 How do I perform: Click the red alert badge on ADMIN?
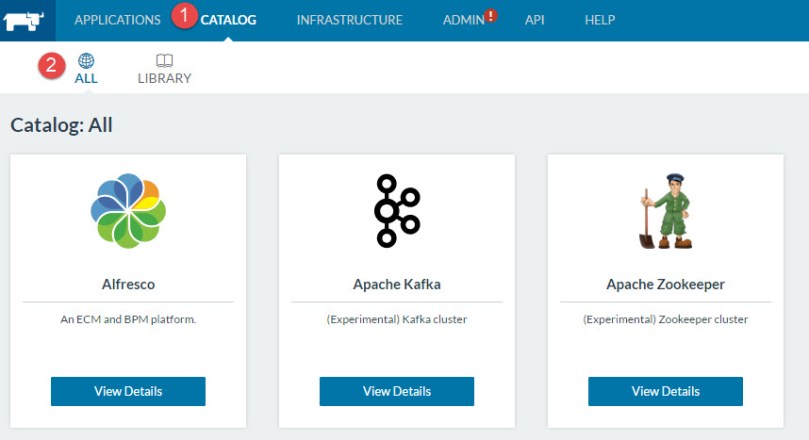pos(491,15)
